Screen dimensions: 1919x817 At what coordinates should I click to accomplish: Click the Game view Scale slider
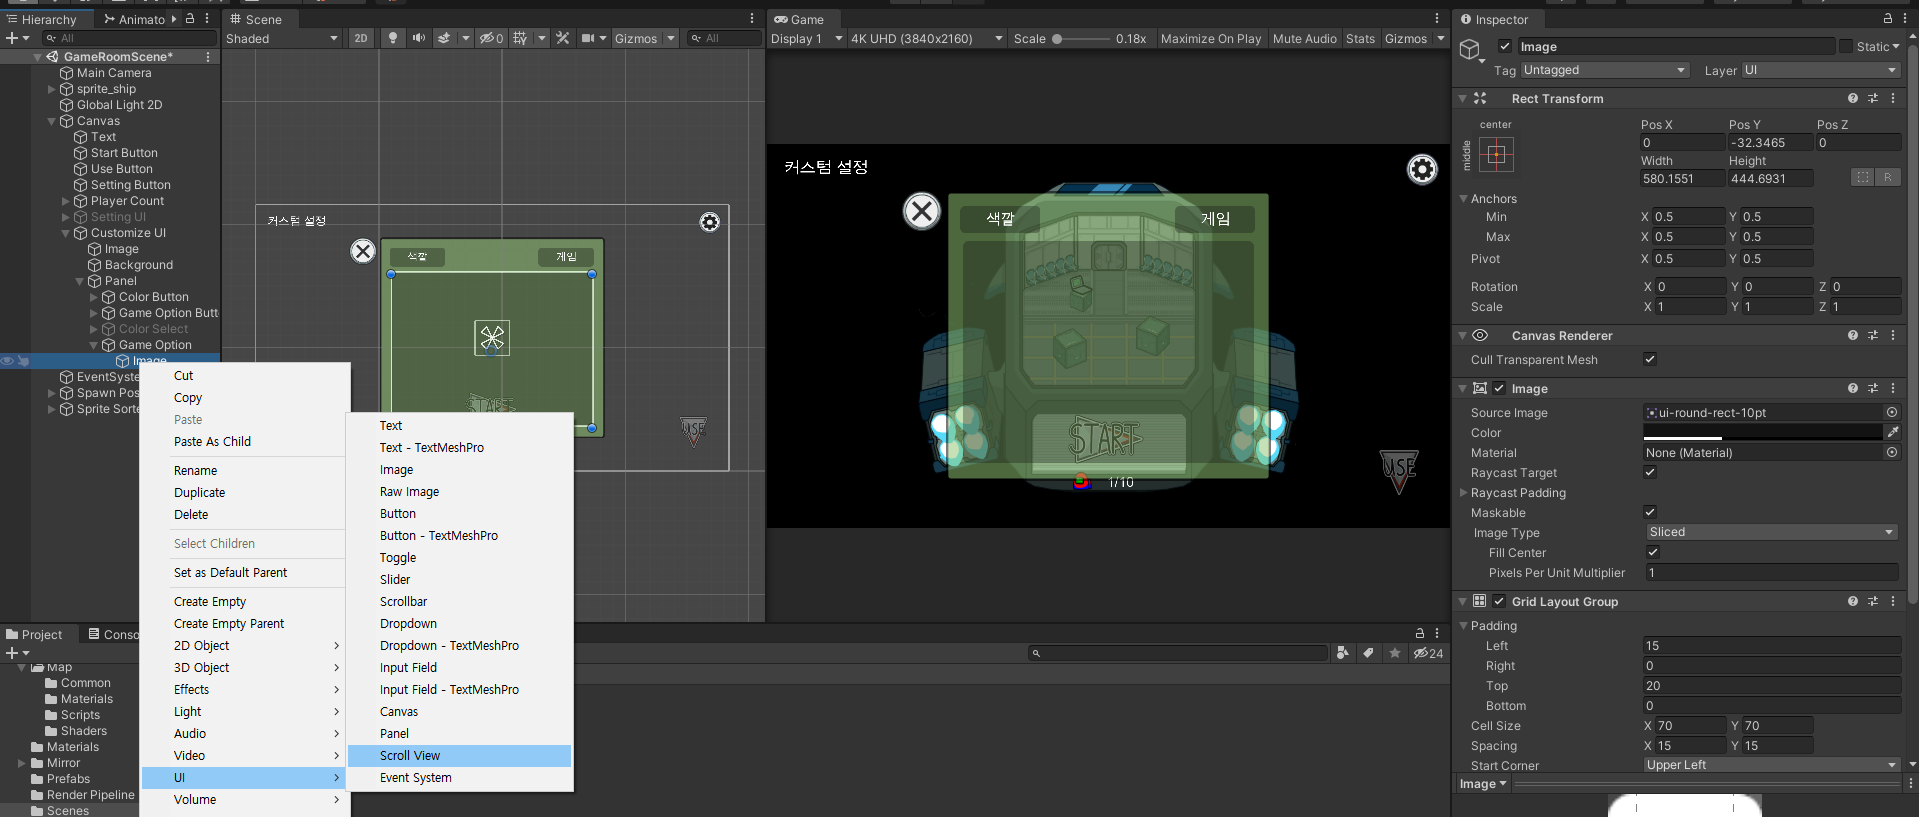pos(1080,38)
